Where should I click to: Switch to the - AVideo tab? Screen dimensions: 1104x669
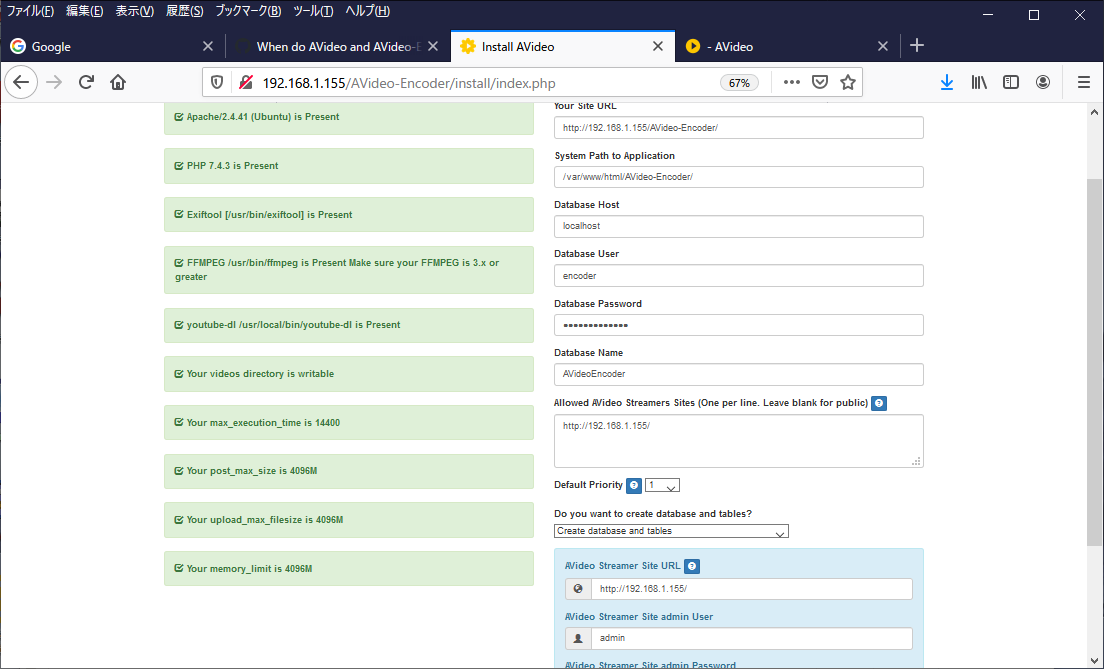[787, 46]
